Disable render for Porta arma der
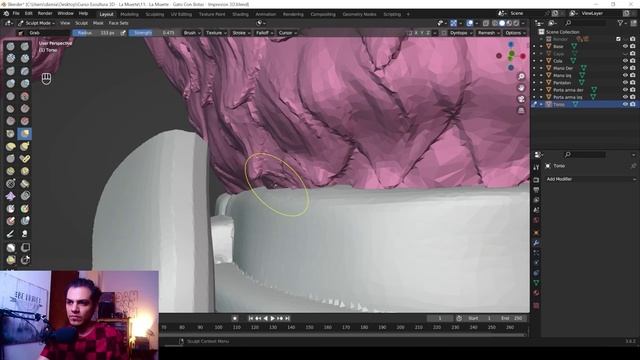 tap(633, 90)
